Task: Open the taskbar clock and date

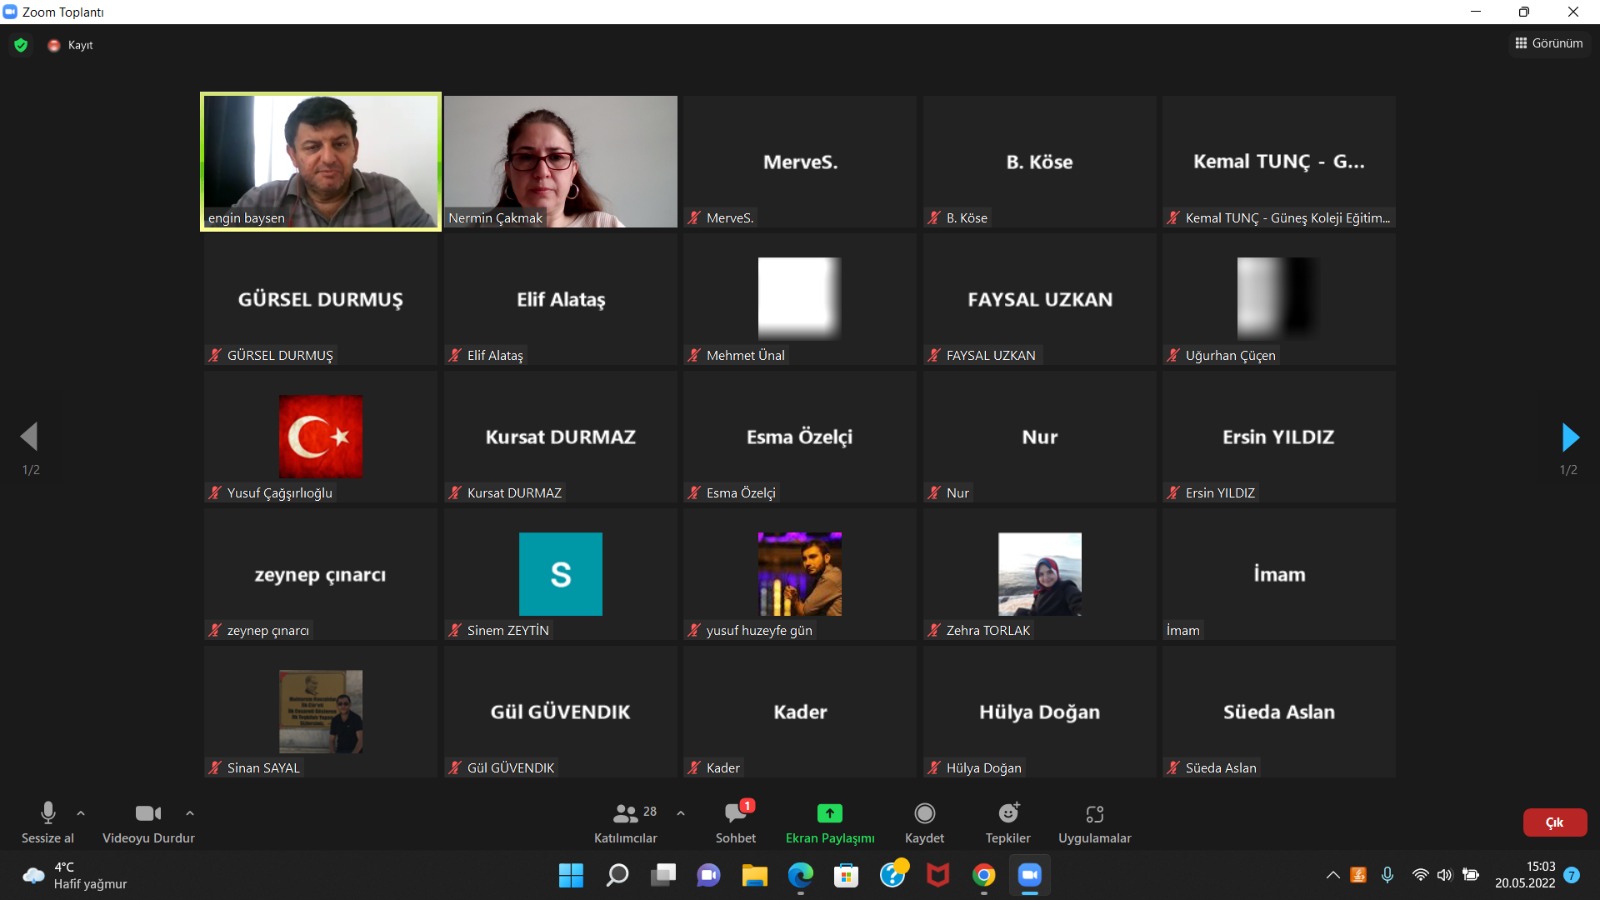Action: pos(1525,875)
